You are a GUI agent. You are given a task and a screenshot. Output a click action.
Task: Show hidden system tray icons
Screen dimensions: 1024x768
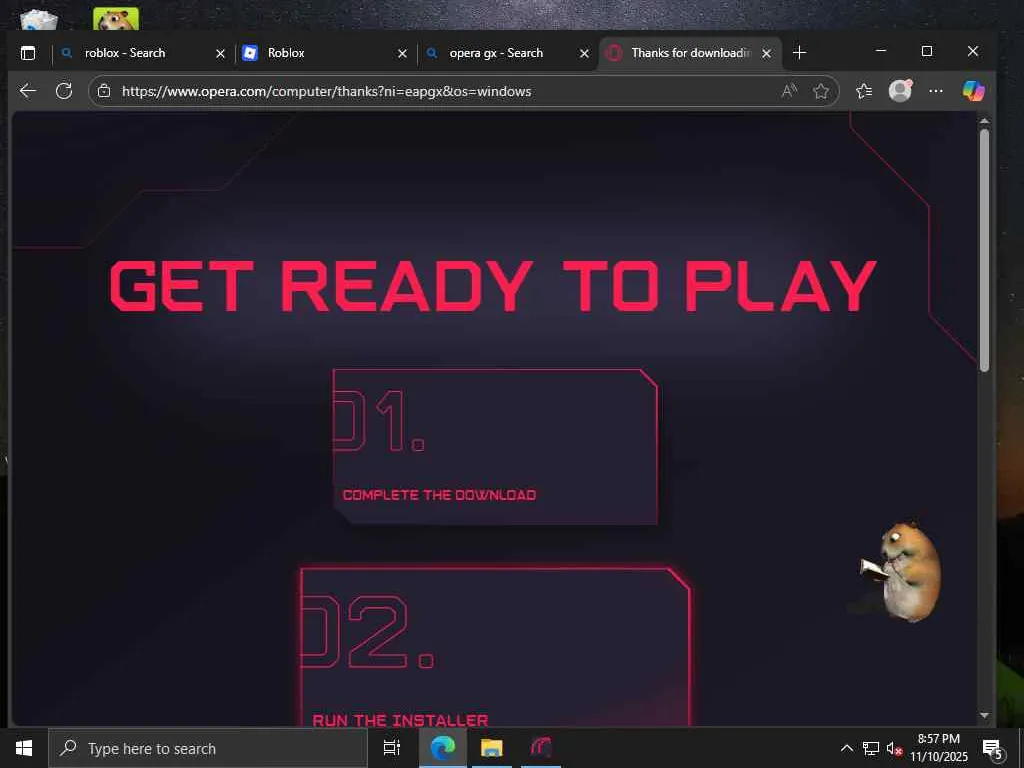click(x=846, y=748)
